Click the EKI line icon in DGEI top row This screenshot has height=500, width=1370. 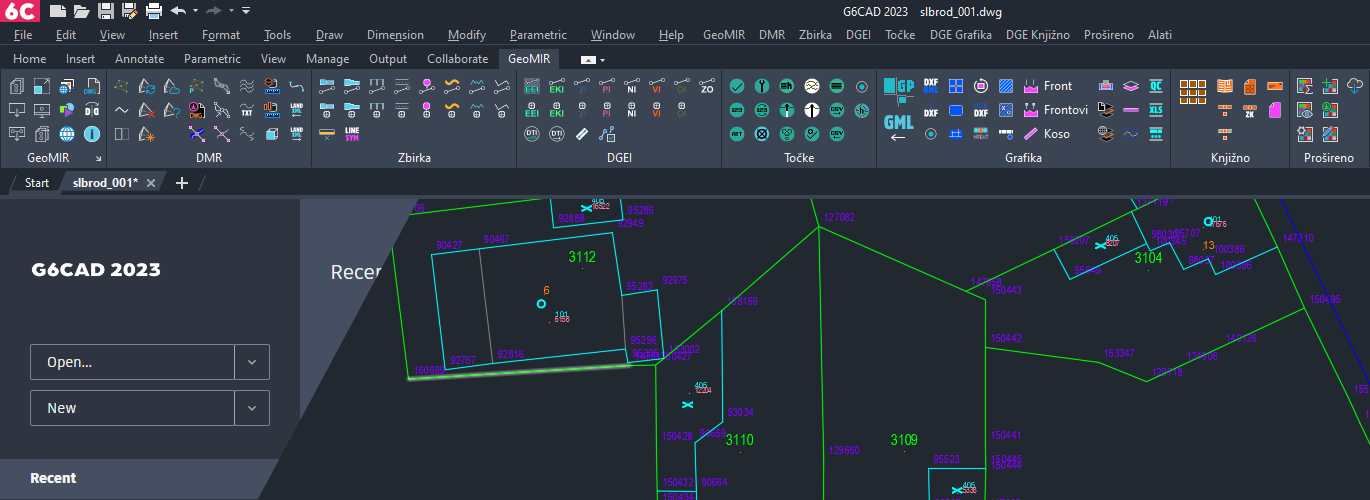pyautogui.click(x=556, y=86)
